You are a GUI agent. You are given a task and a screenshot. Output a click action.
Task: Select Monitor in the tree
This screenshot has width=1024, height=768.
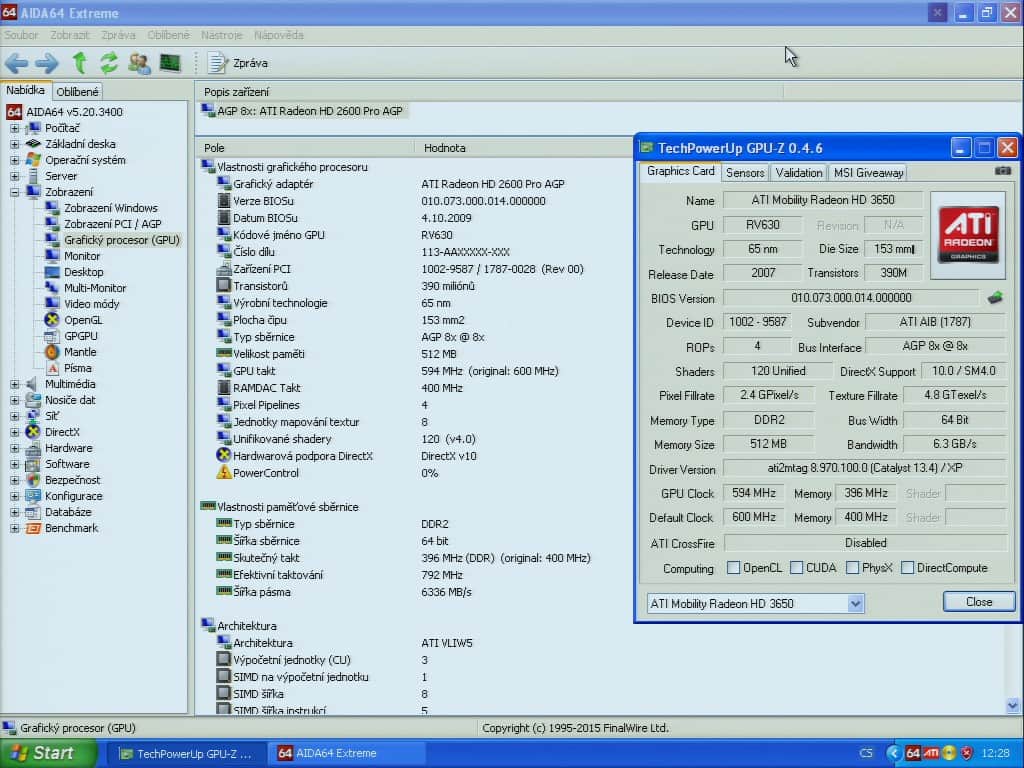tap(82, 256)
